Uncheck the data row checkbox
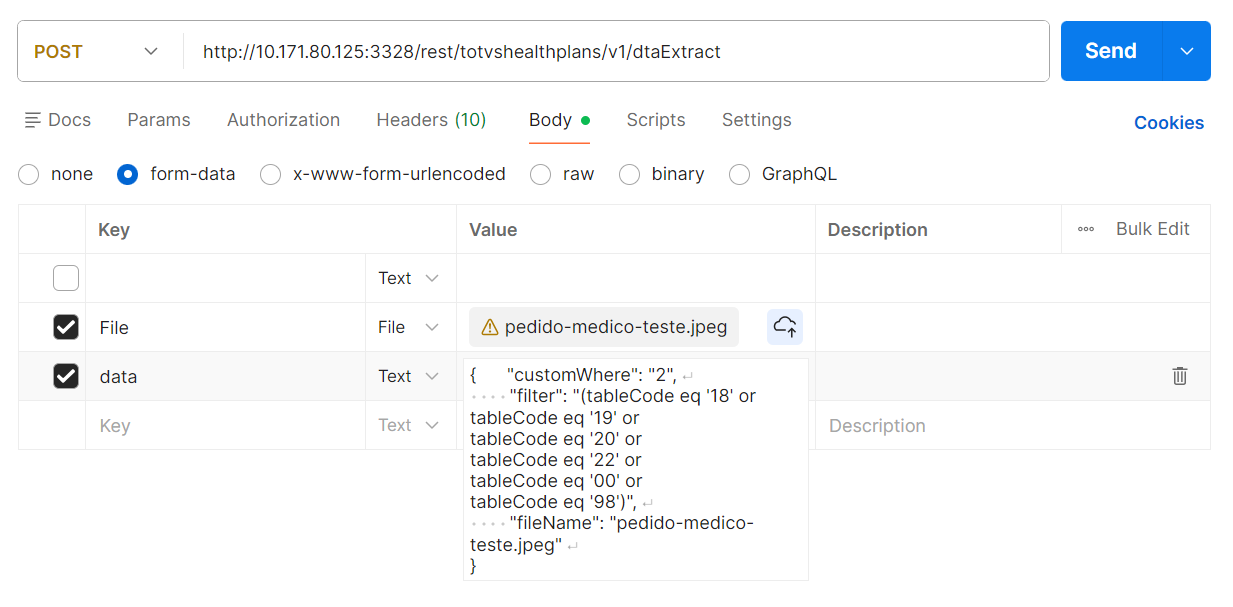1233x607 pixels. [66, 376]
